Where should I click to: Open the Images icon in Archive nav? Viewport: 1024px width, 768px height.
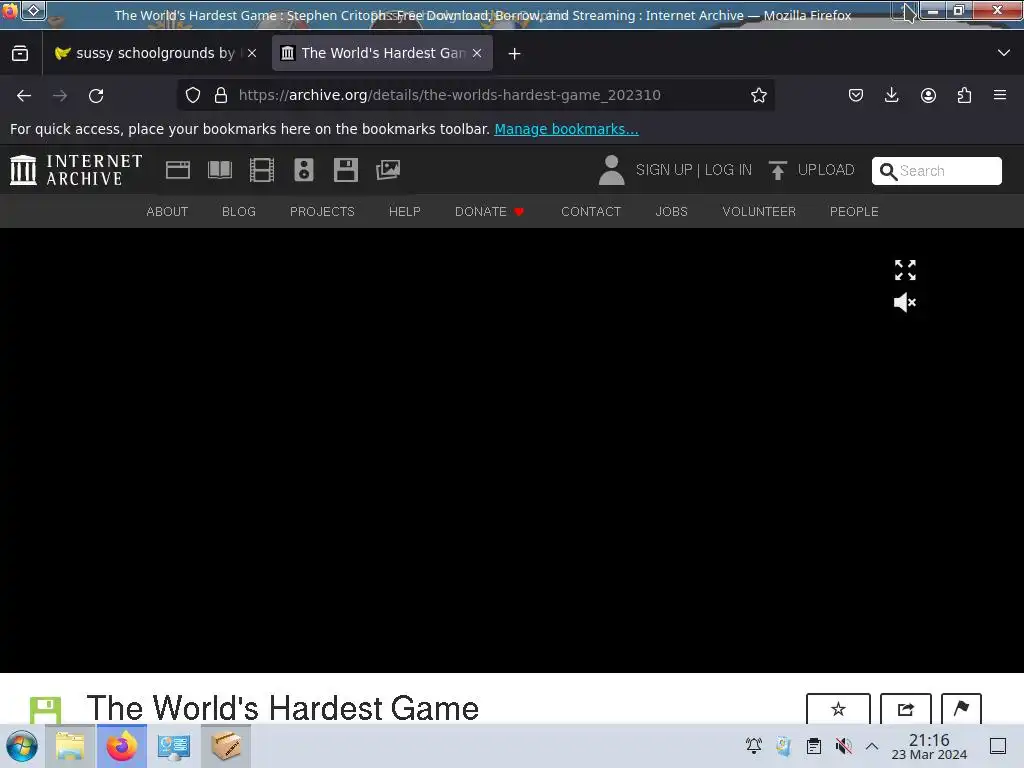[x=388, y=170]
